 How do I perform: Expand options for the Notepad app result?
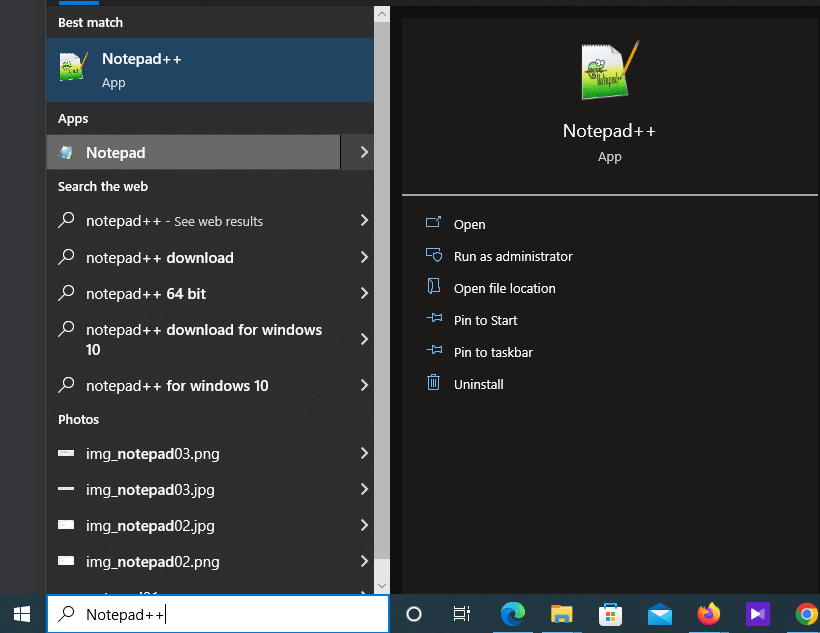coord(364,153)
